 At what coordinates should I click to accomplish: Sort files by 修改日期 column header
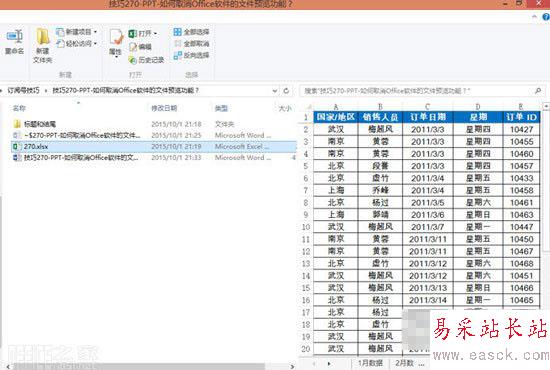click(164, 108)
